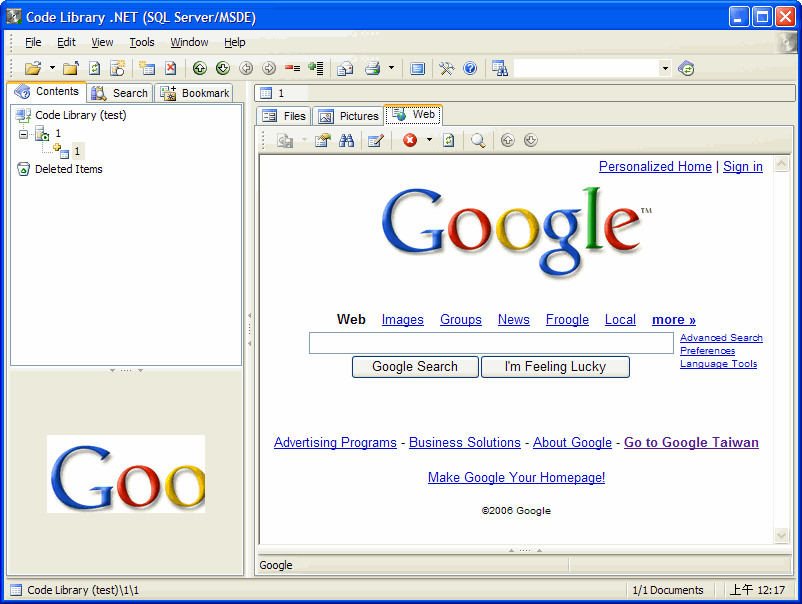Open the Window menu

(x=189, y=42)
